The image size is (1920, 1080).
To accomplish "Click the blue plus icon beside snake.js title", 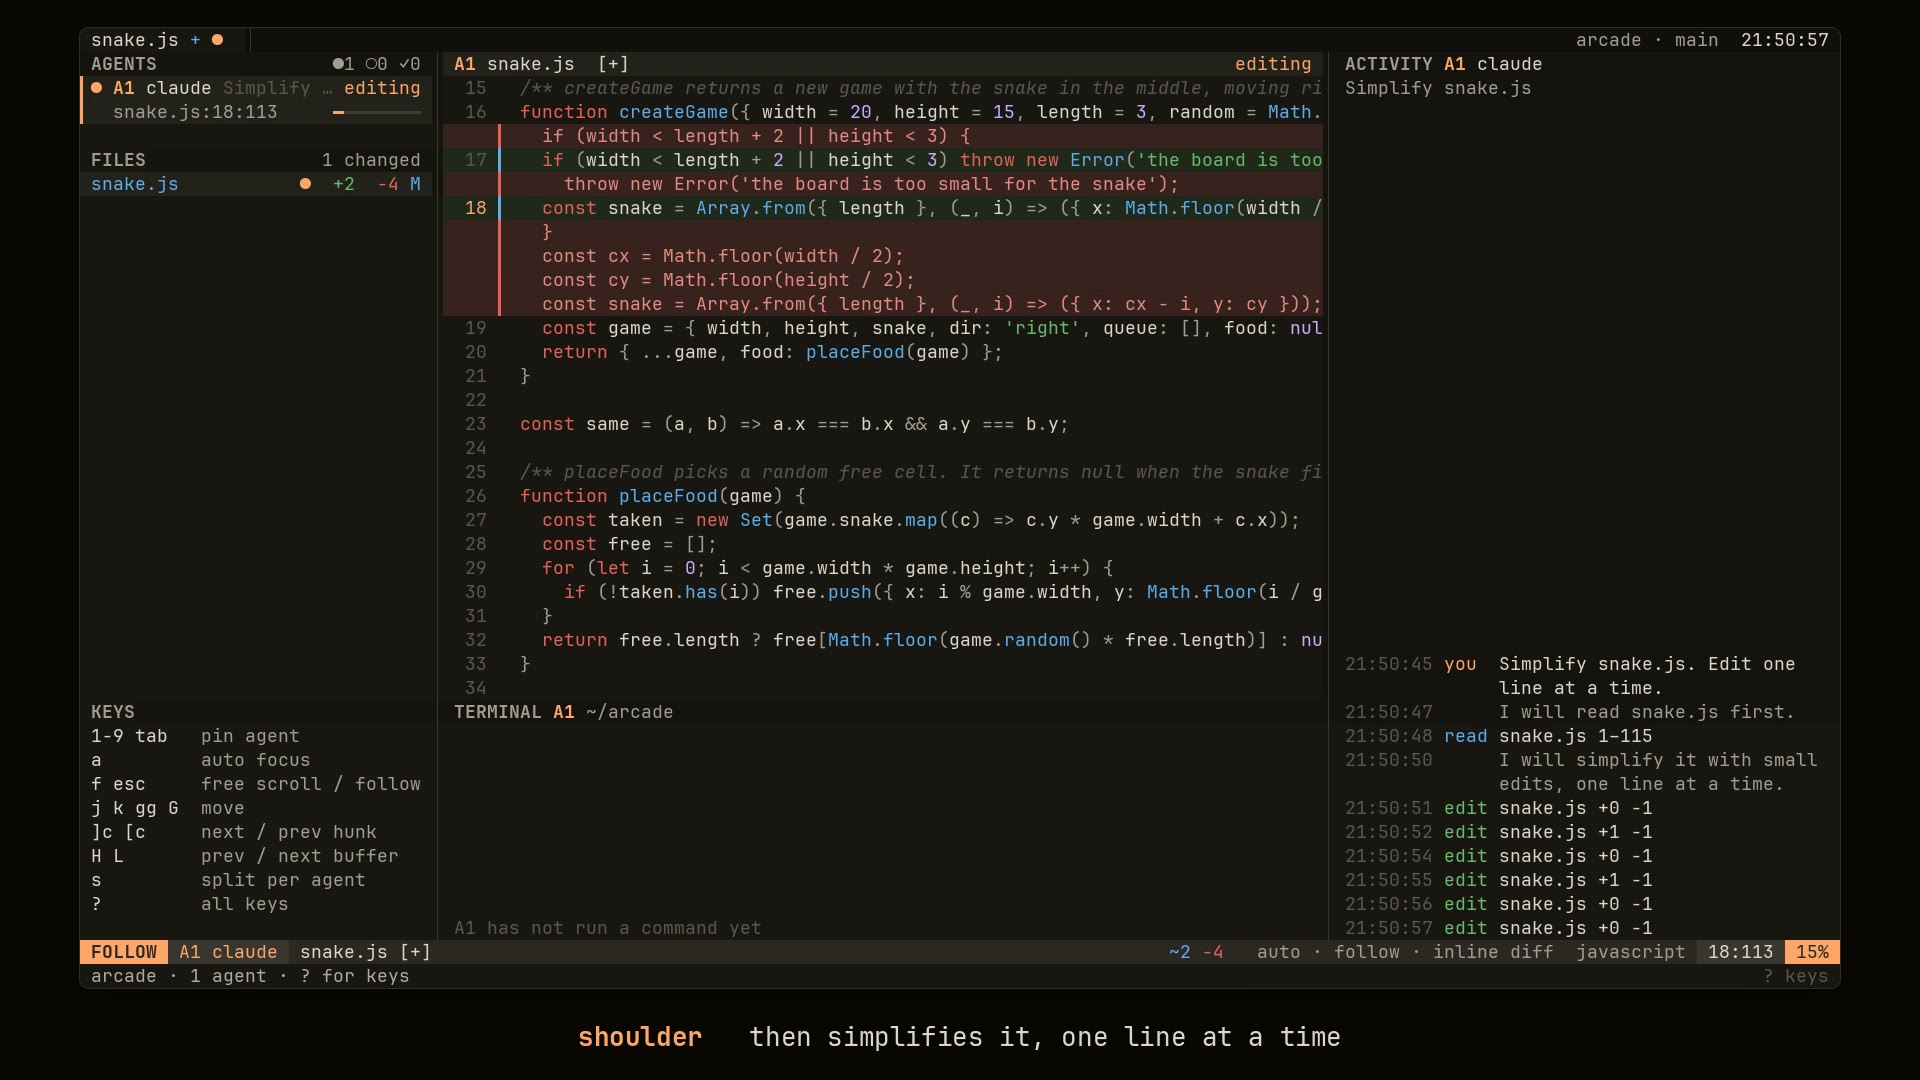I will (x=195, y=40).
